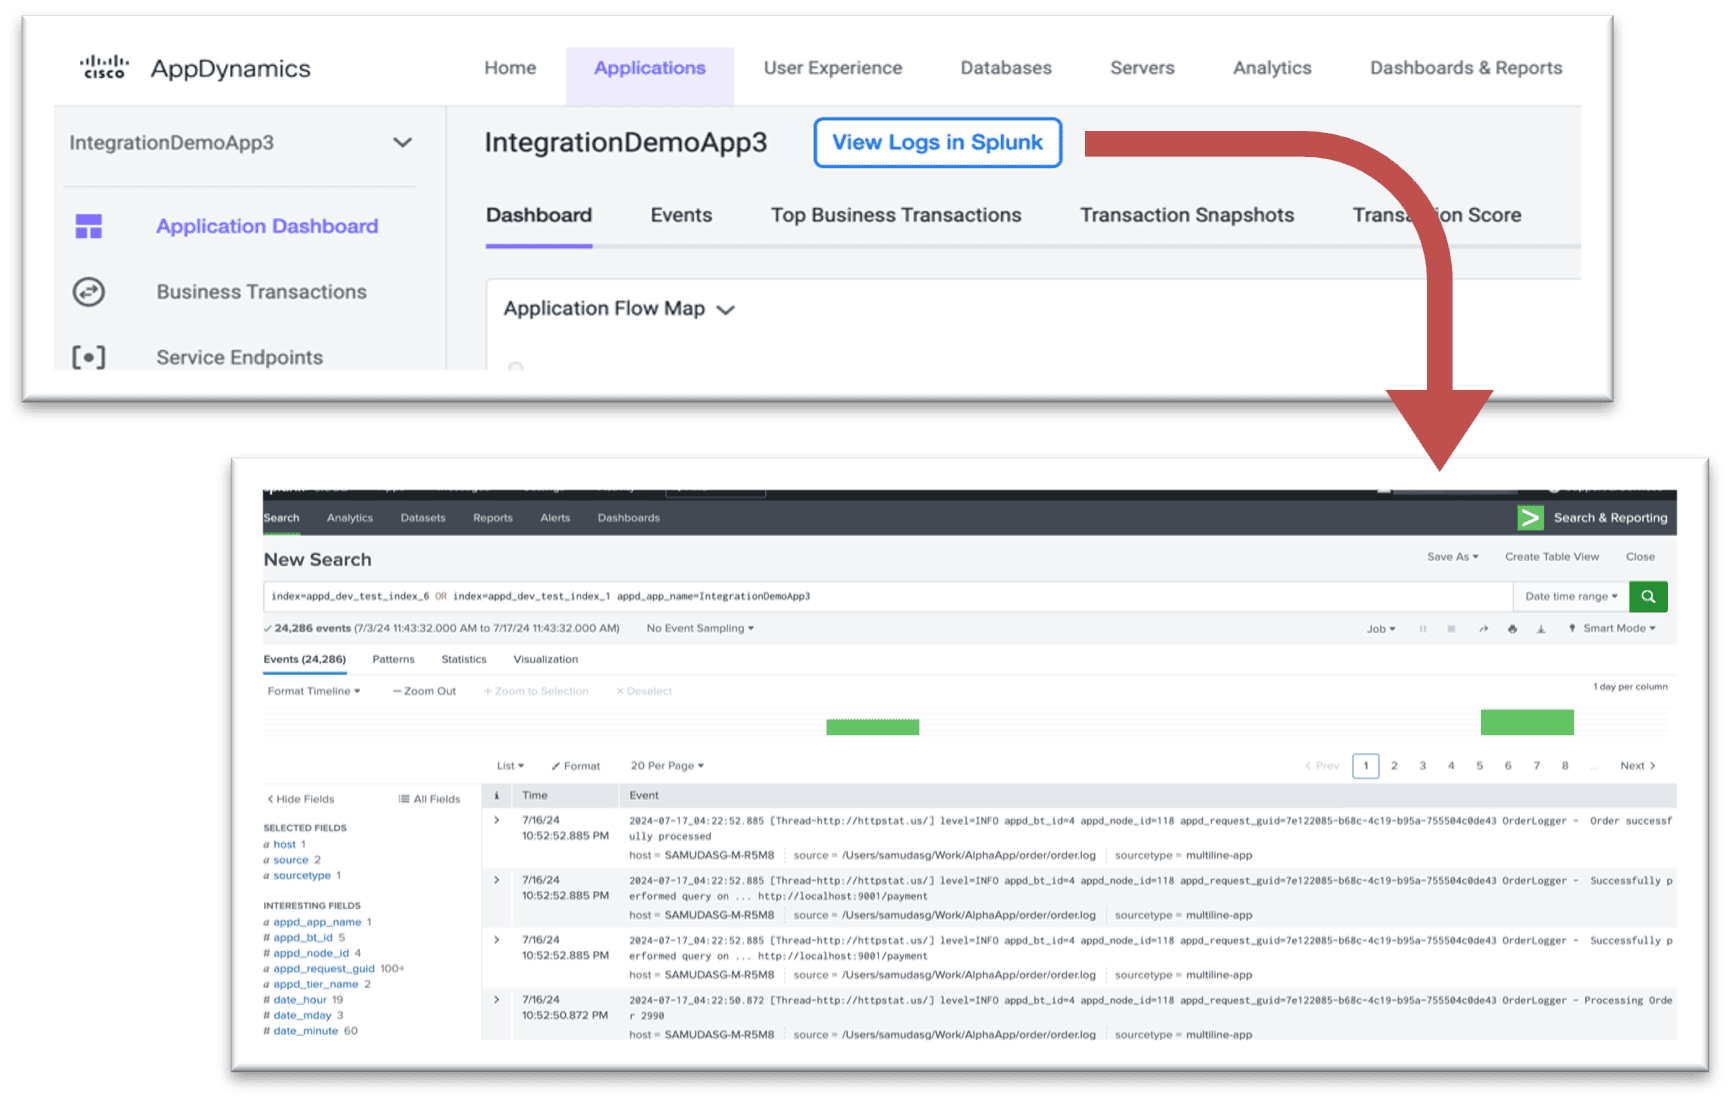
Task: Open the IntegrationDemoApp3 application dropdown
Action: click(402, 142)
